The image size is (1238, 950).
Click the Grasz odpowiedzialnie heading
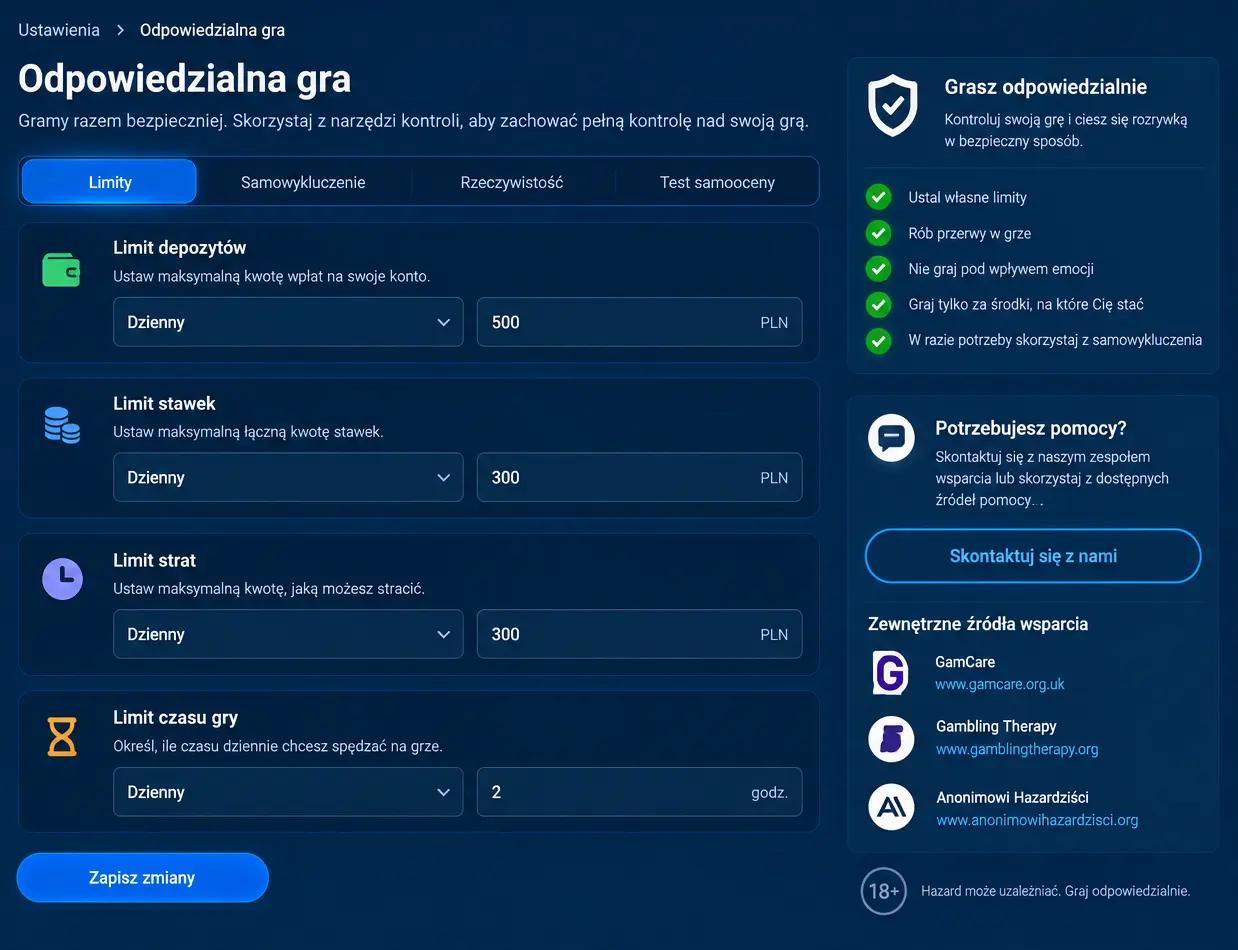pyautogui.click(x=1045, y=87)
